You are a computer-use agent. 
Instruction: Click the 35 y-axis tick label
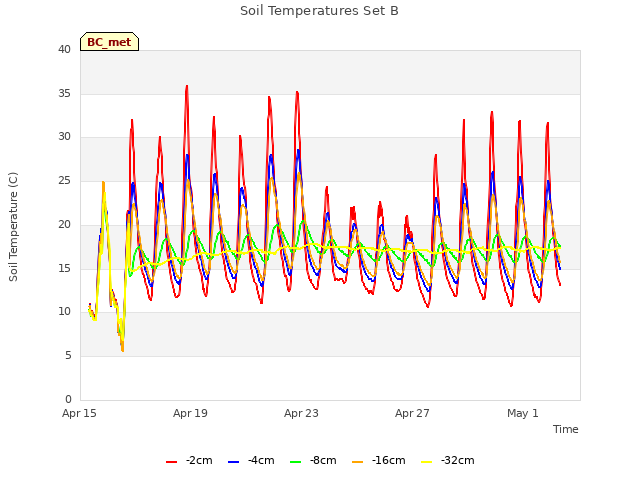(64, 93)
